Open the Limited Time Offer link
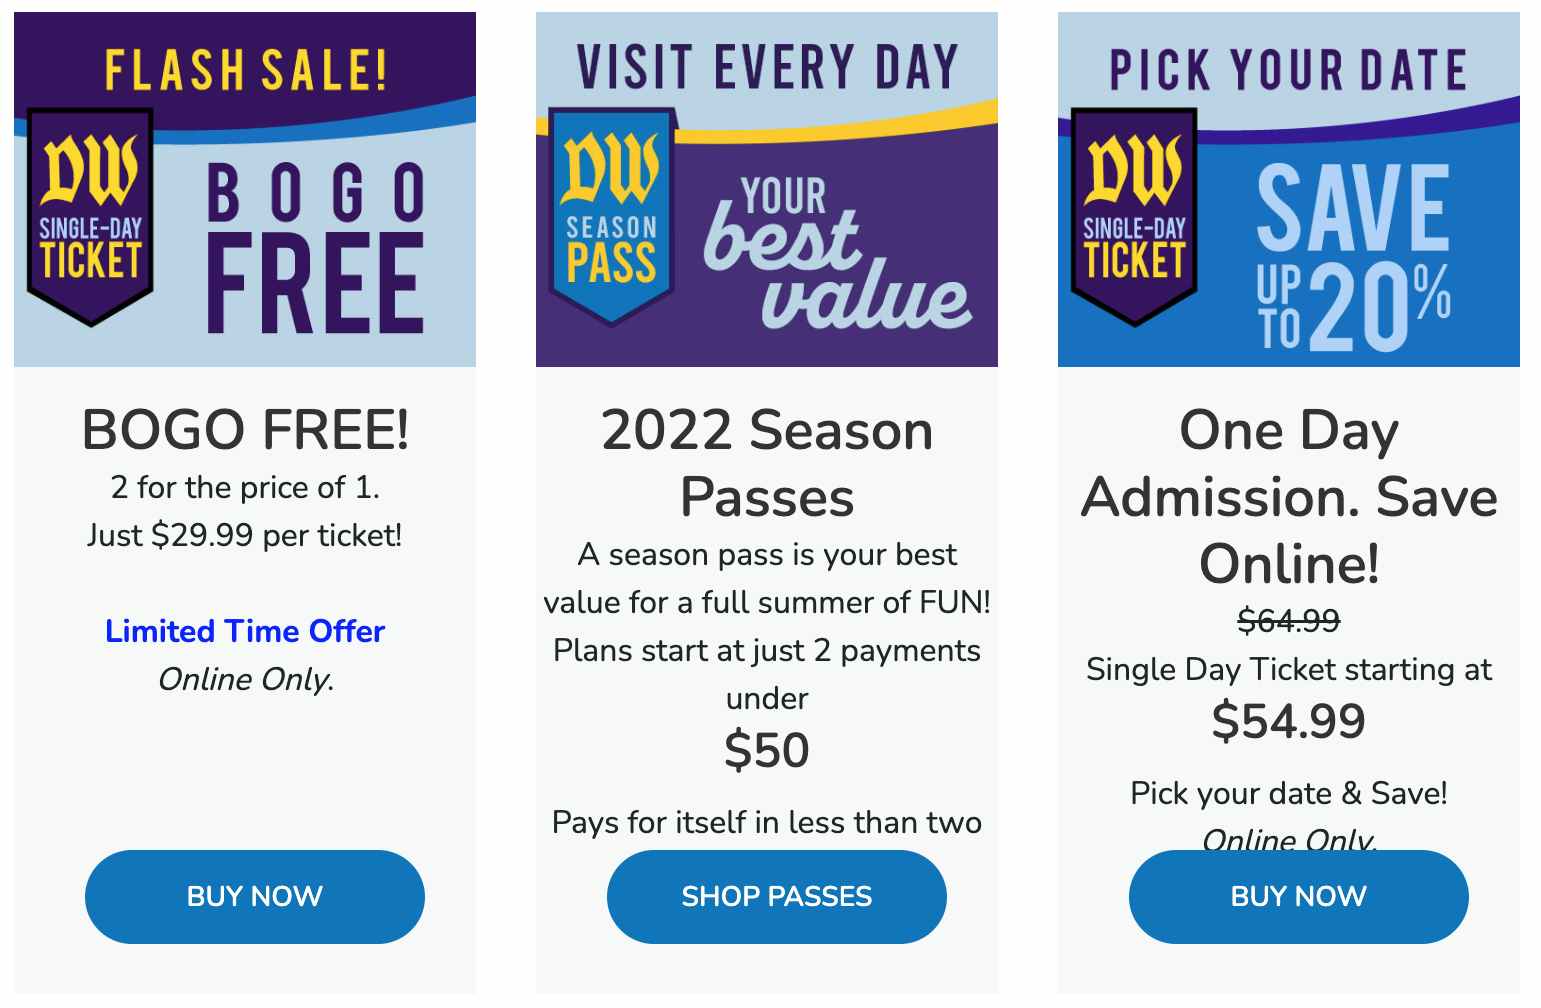 pos(243,632)
